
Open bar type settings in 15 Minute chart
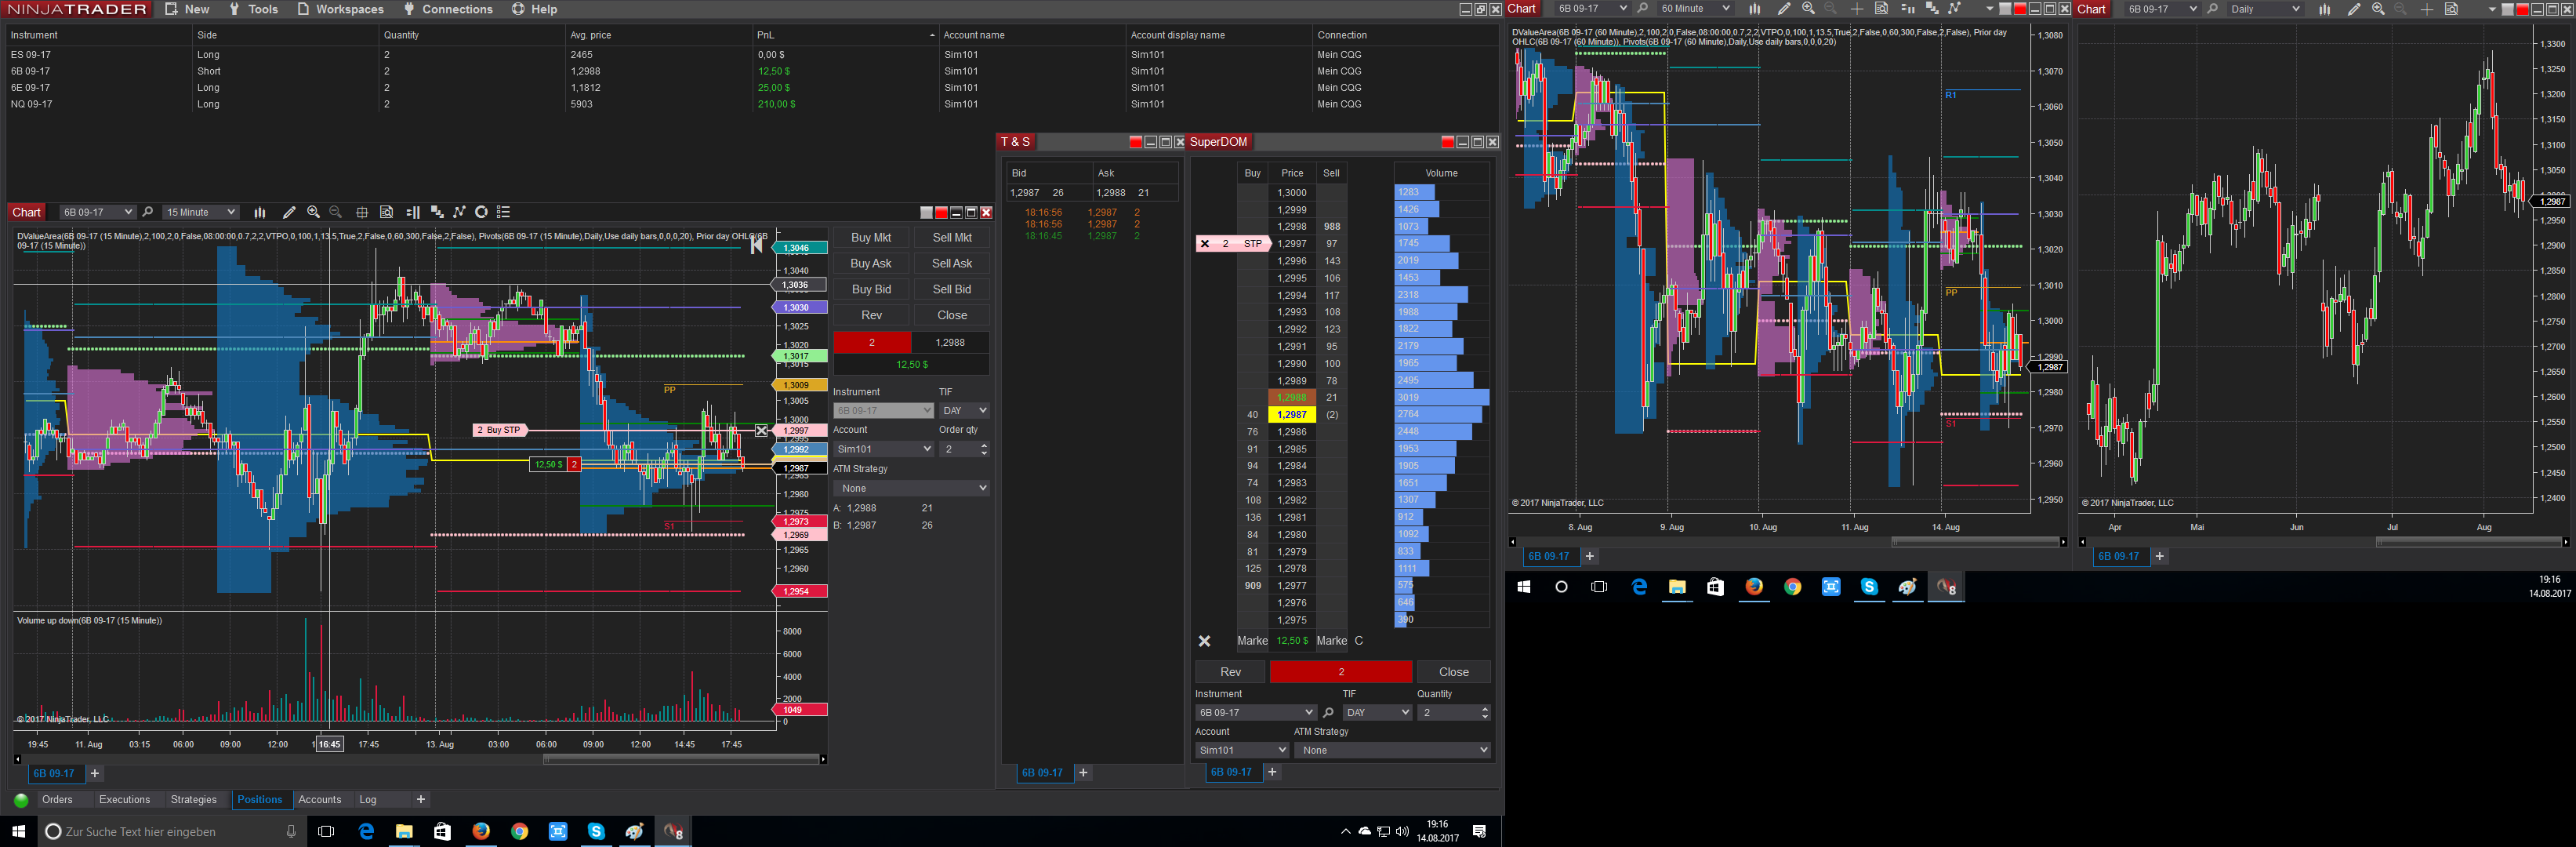(260, 212)
